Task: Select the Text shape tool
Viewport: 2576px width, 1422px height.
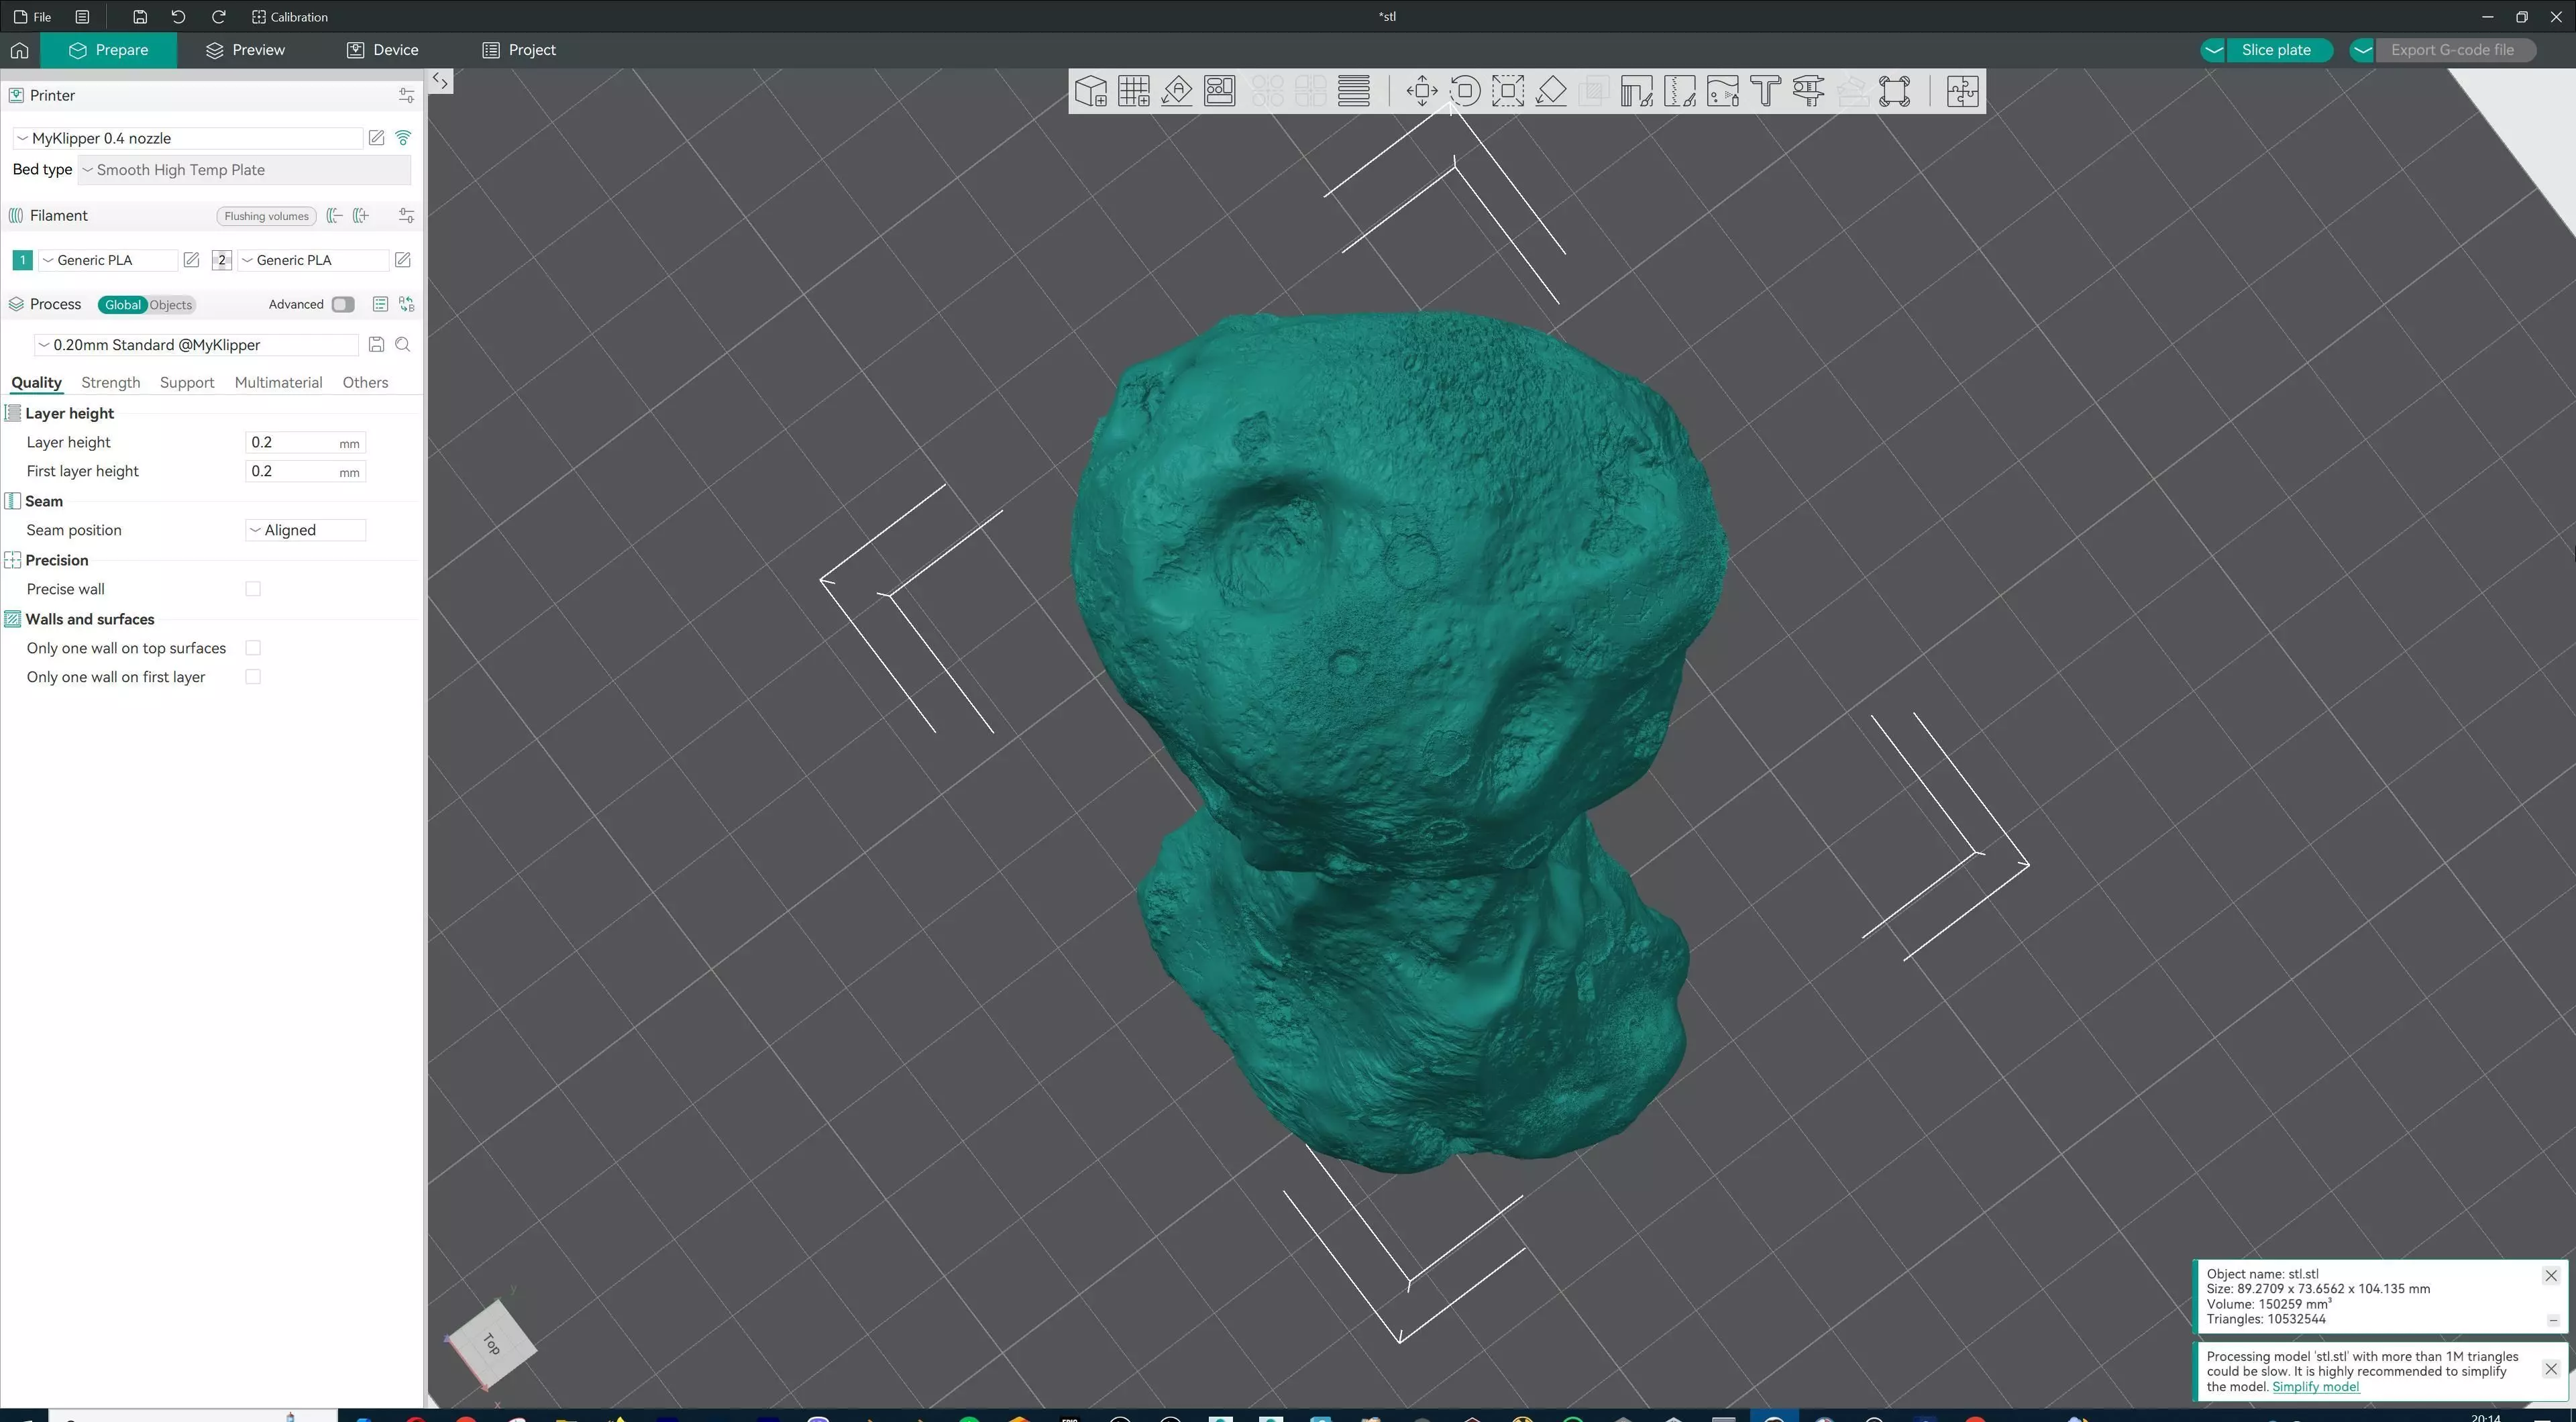Action: tap(1765, 91)
